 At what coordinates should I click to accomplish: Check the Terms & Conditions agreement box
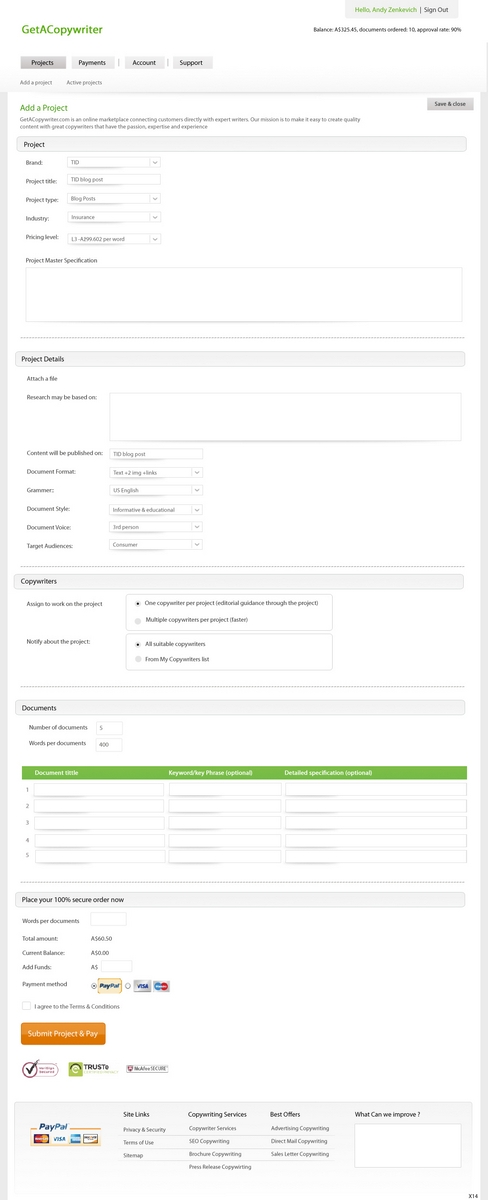point(26,1006)
